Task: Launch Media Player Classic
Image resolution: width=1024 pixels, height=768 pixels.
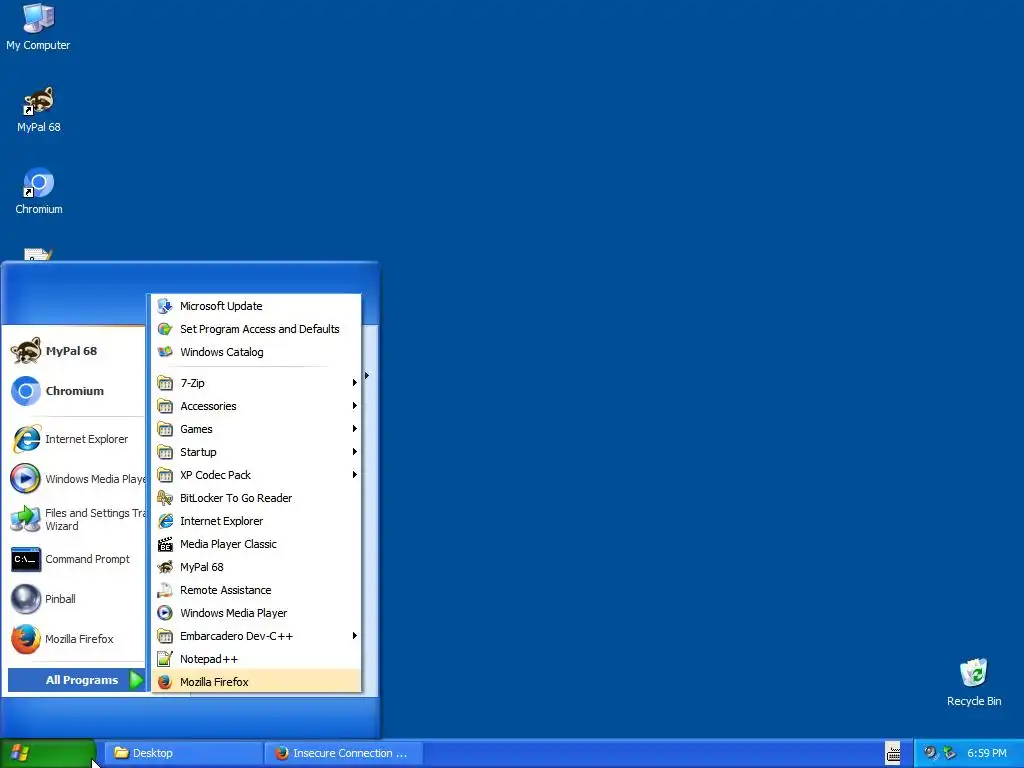Action: [256, 544]
